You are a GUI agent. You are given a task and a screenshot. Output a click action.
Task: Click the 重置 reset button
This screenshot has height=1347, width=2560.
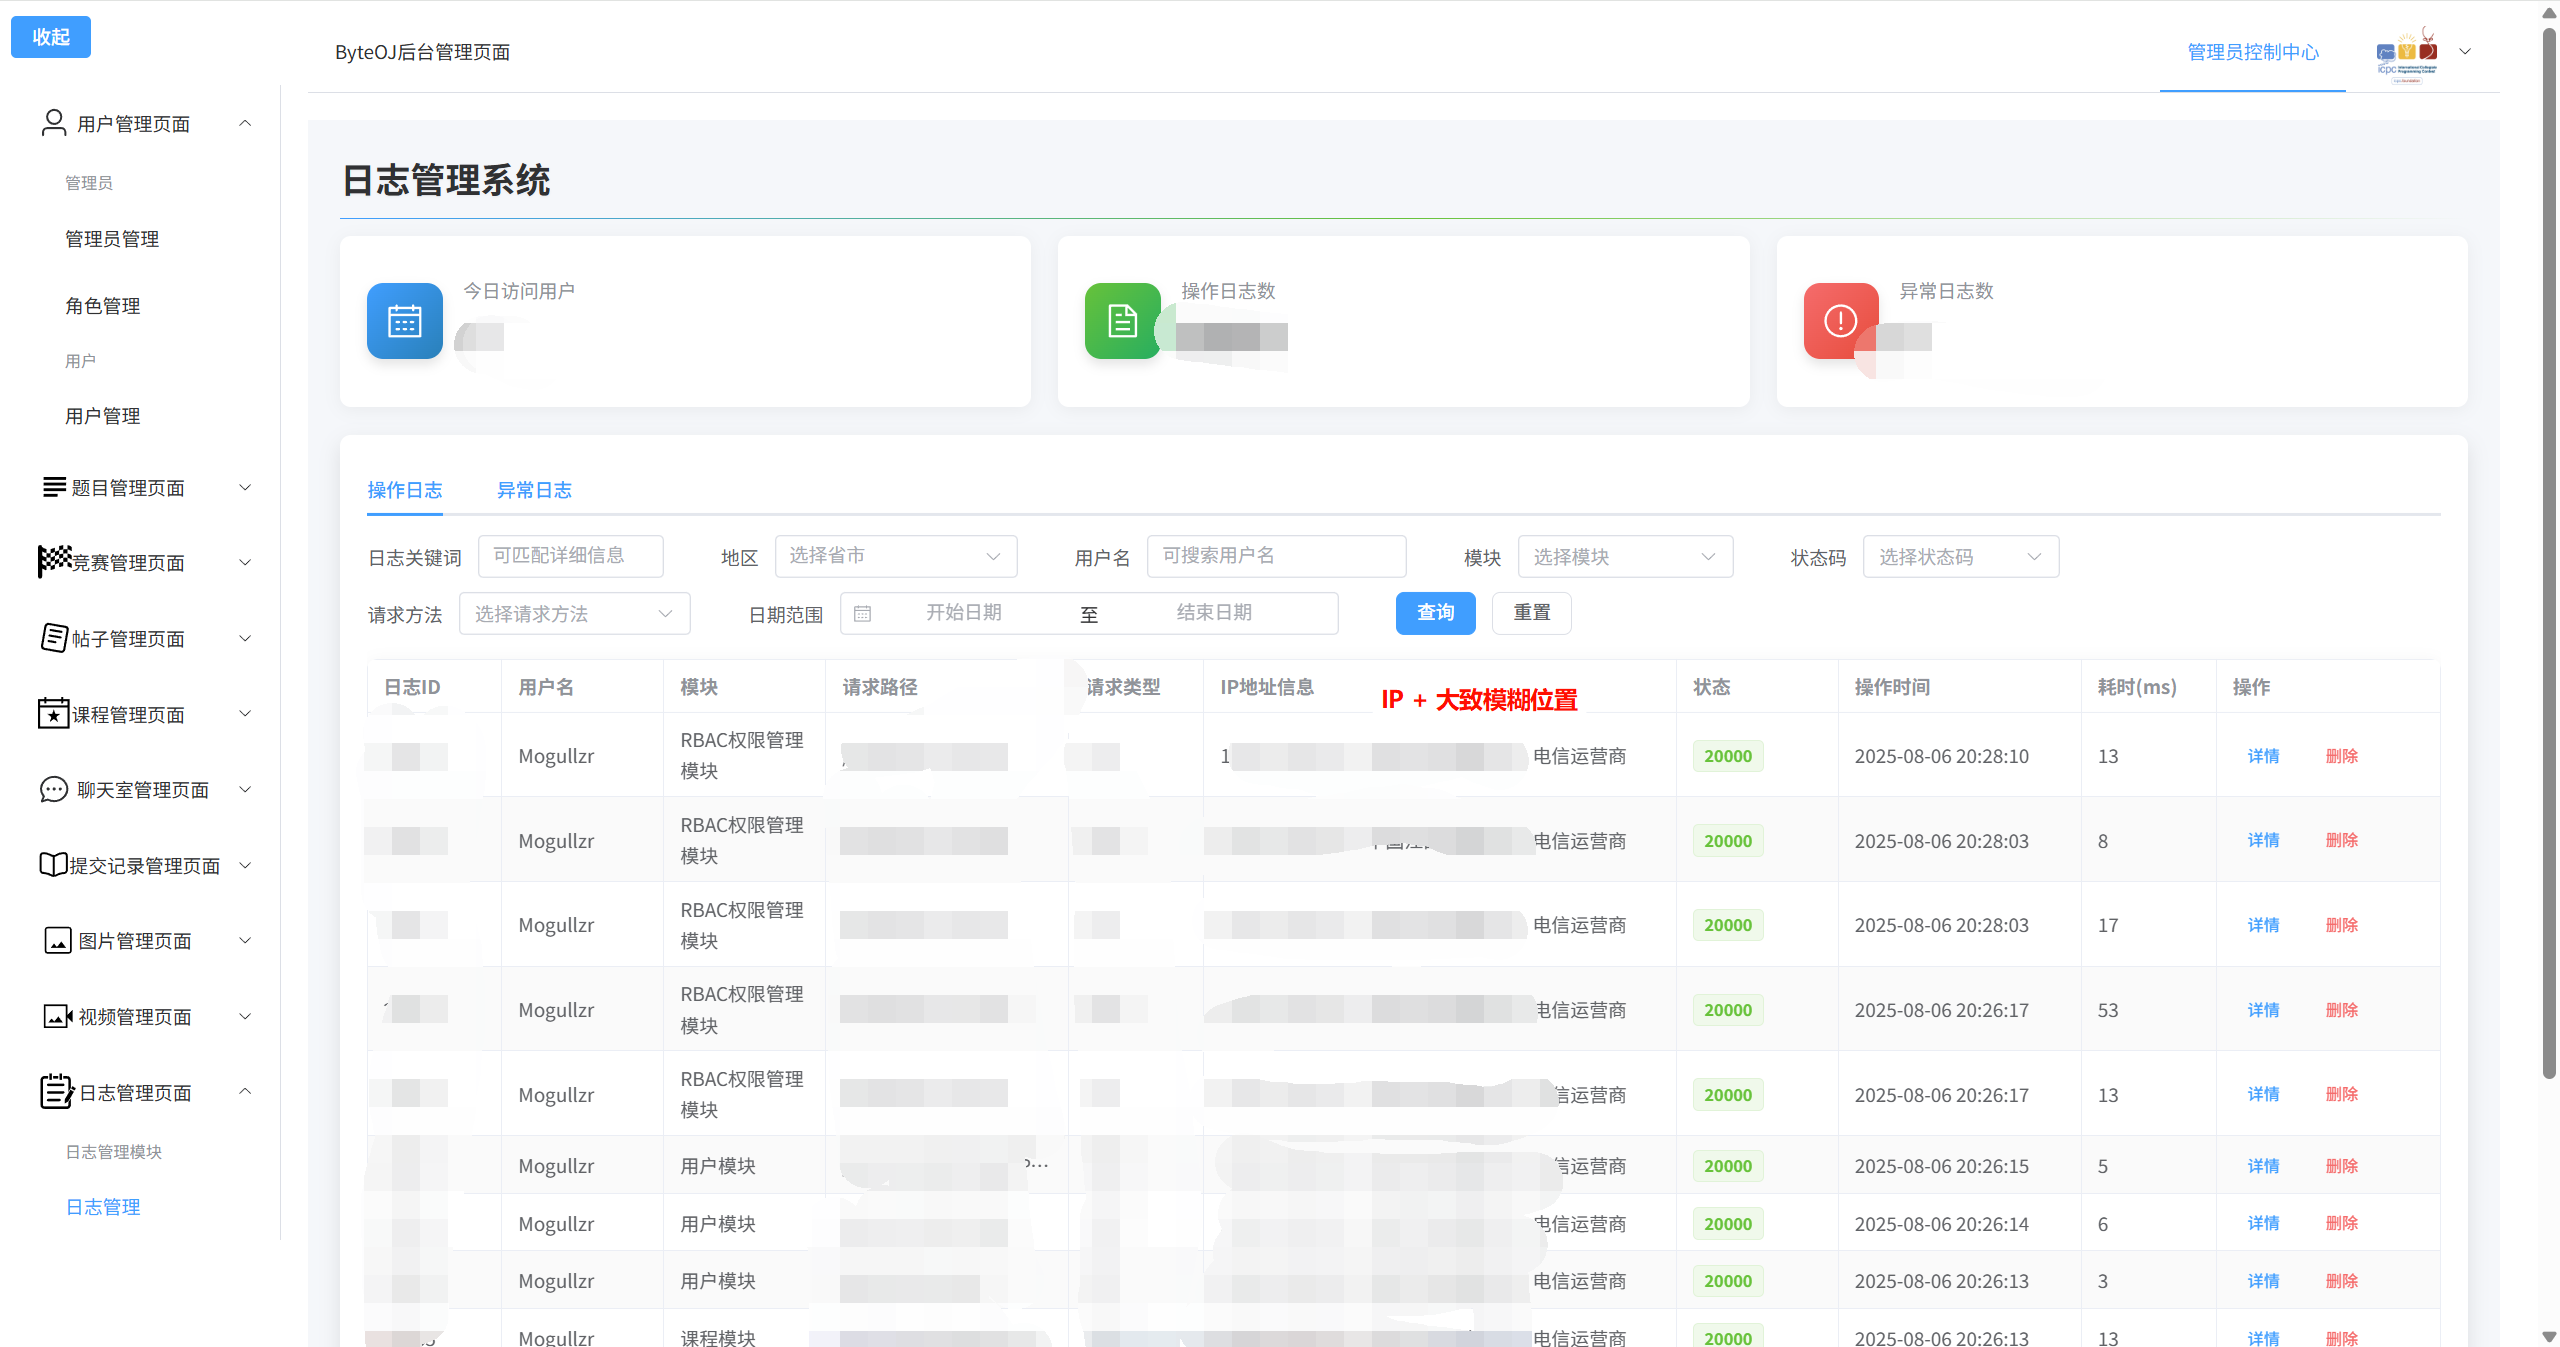pos(1531,613)
